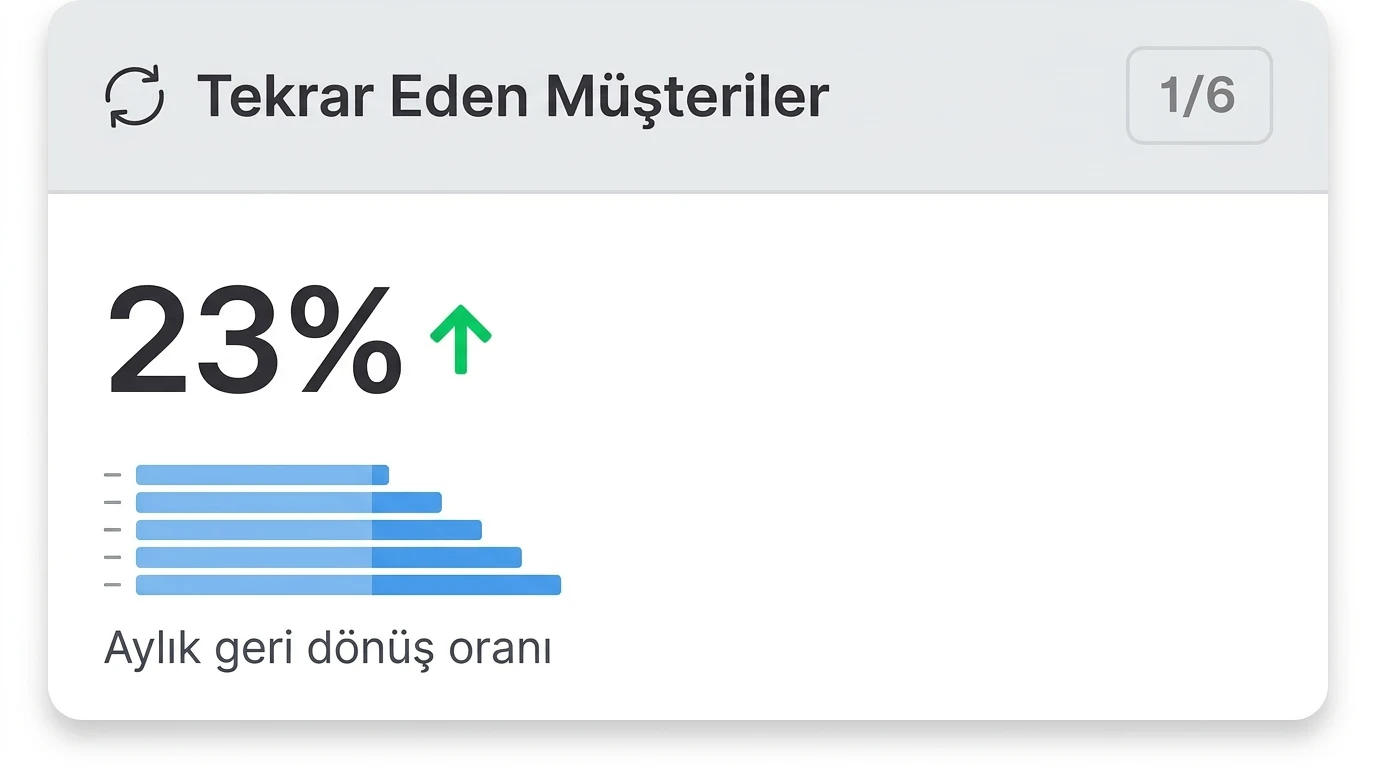Click the green upward trend arrow

pyautogui.click(x=460, y=339)
